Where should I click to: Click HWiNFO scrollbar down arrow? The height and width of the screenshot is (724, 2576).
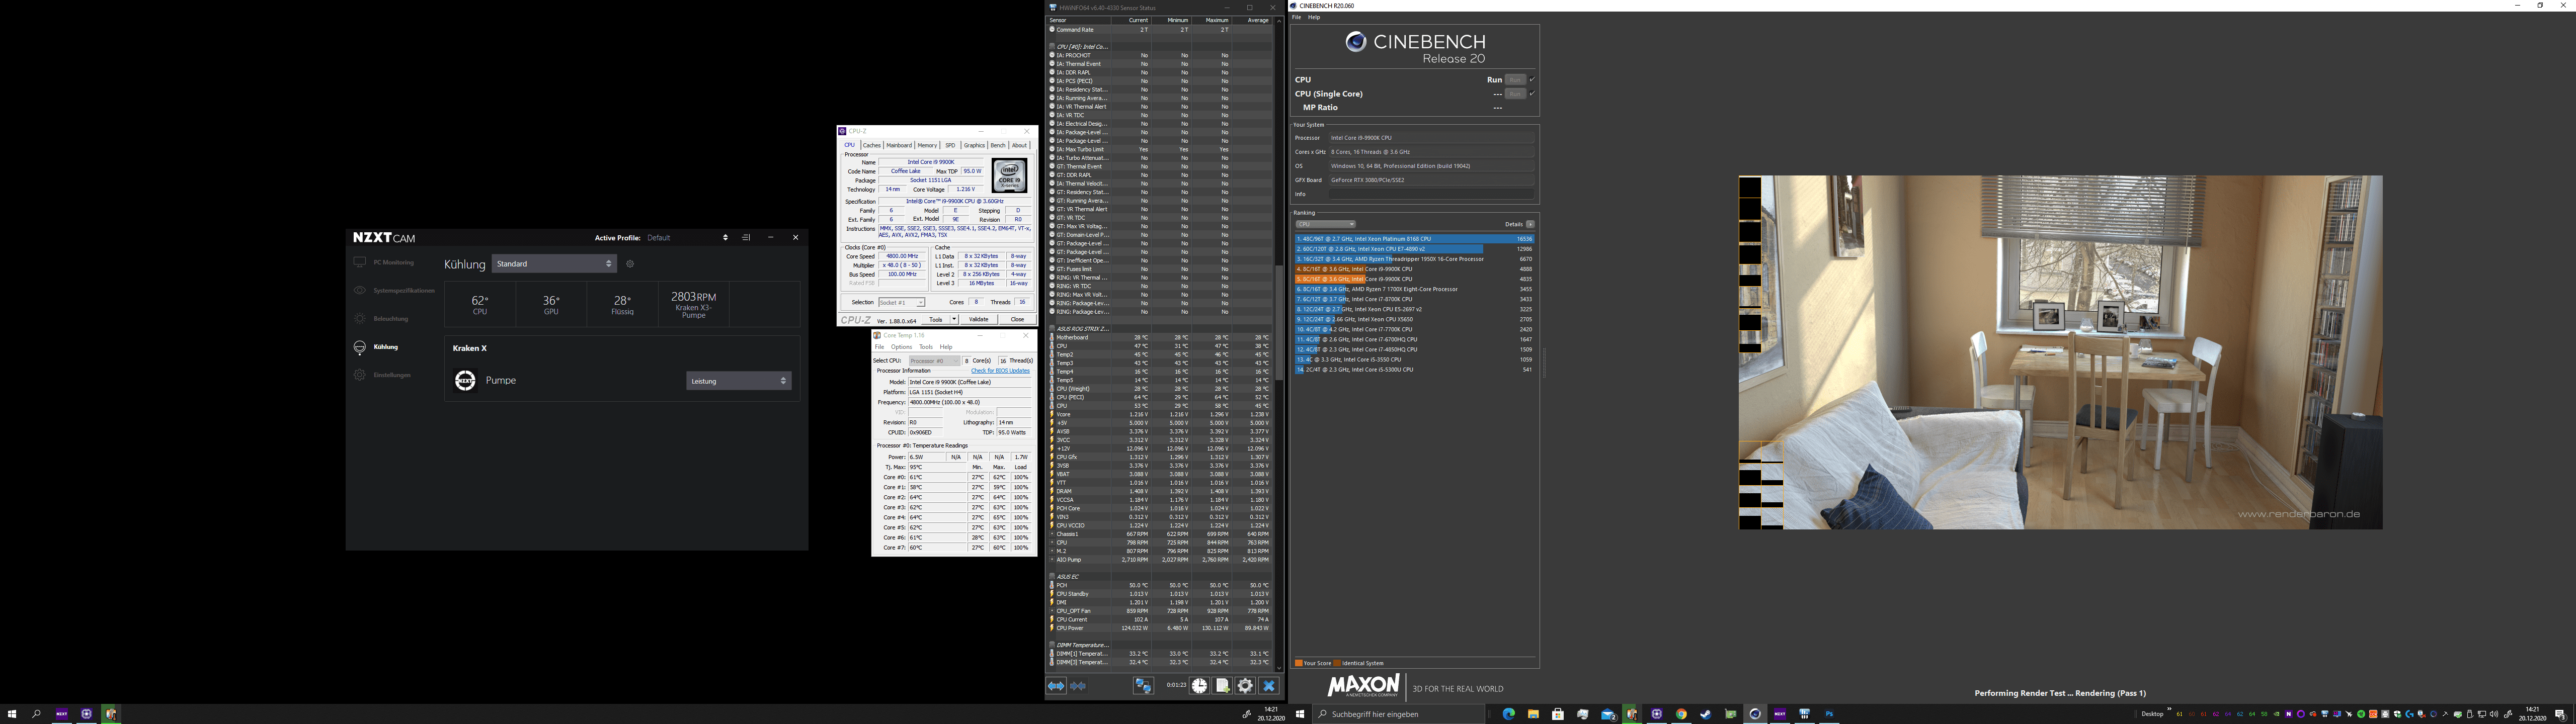(x=1279, y=668)
